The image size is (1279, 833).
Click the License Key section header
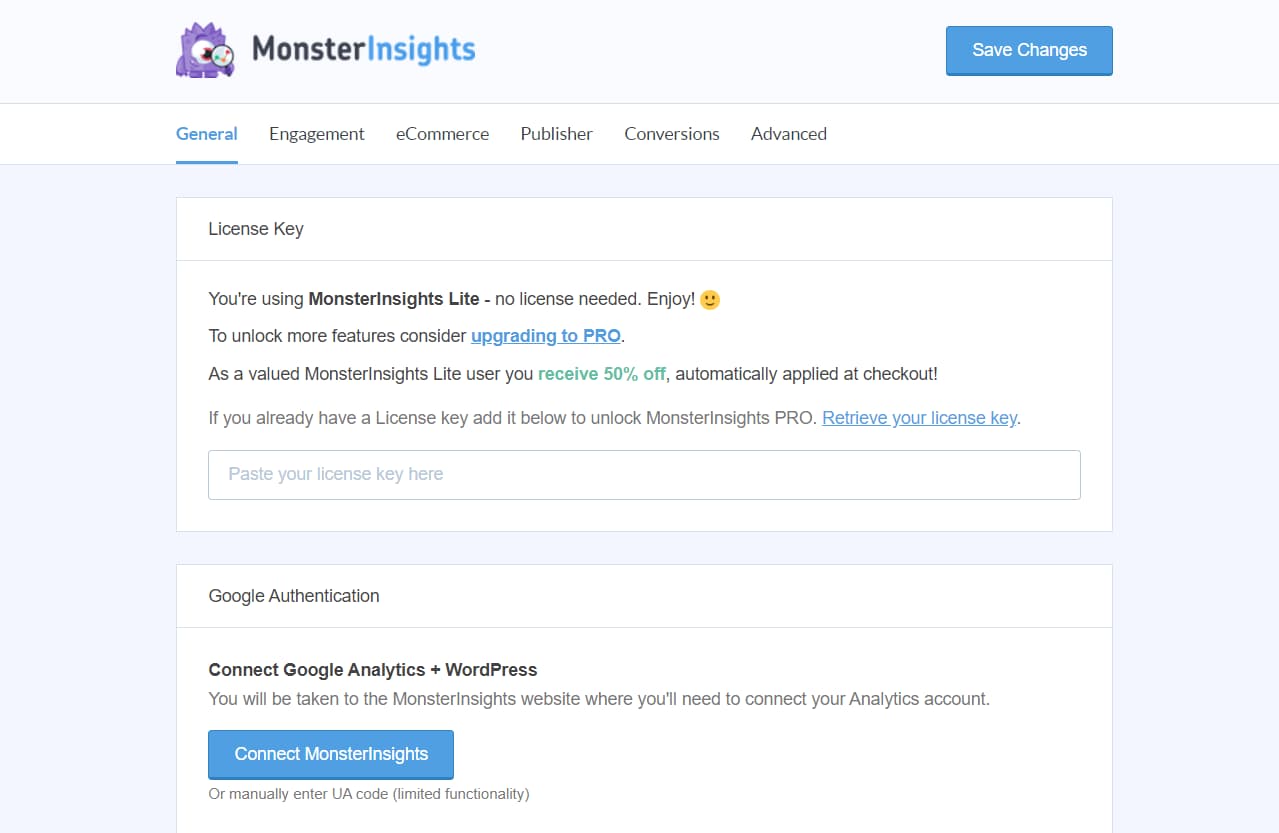[x=256, y=229]
